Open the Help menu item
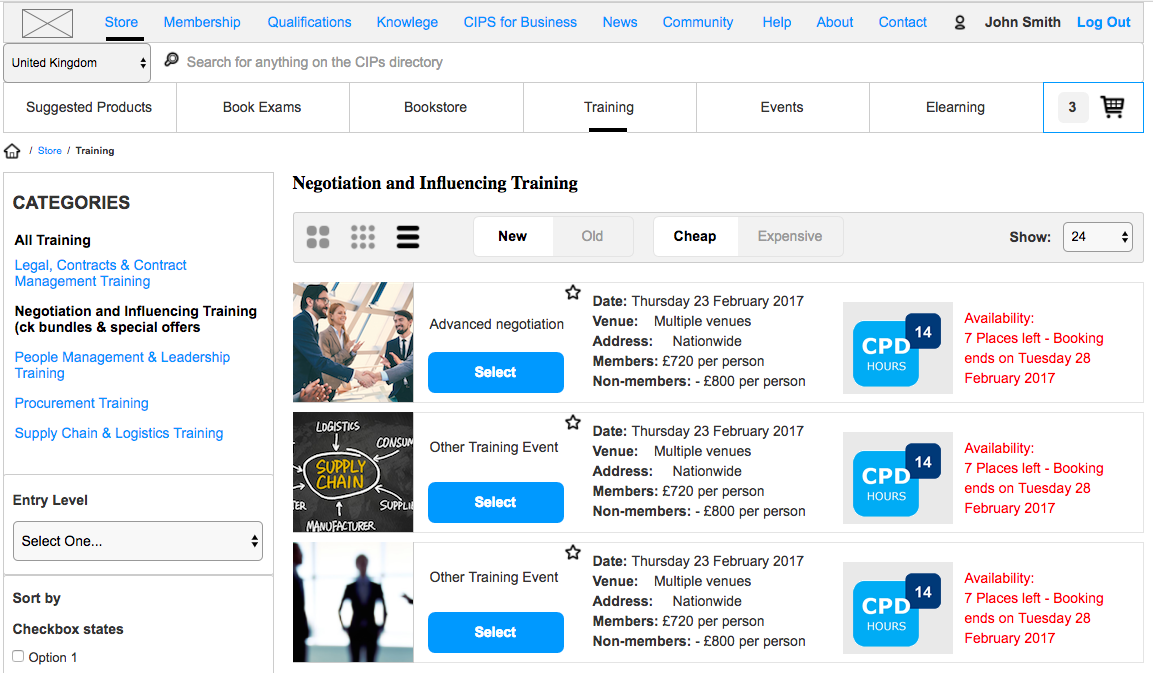 coord(777,22)
